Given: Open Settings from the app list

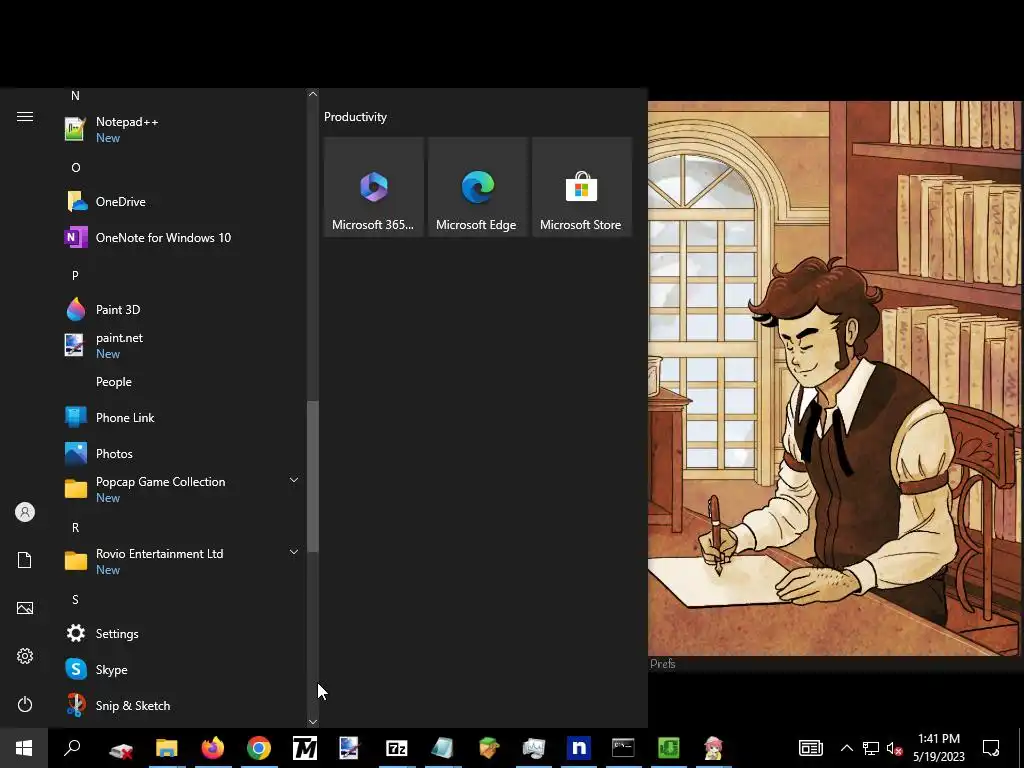Looking at the screenshot, I should click(x=183, y=633).
